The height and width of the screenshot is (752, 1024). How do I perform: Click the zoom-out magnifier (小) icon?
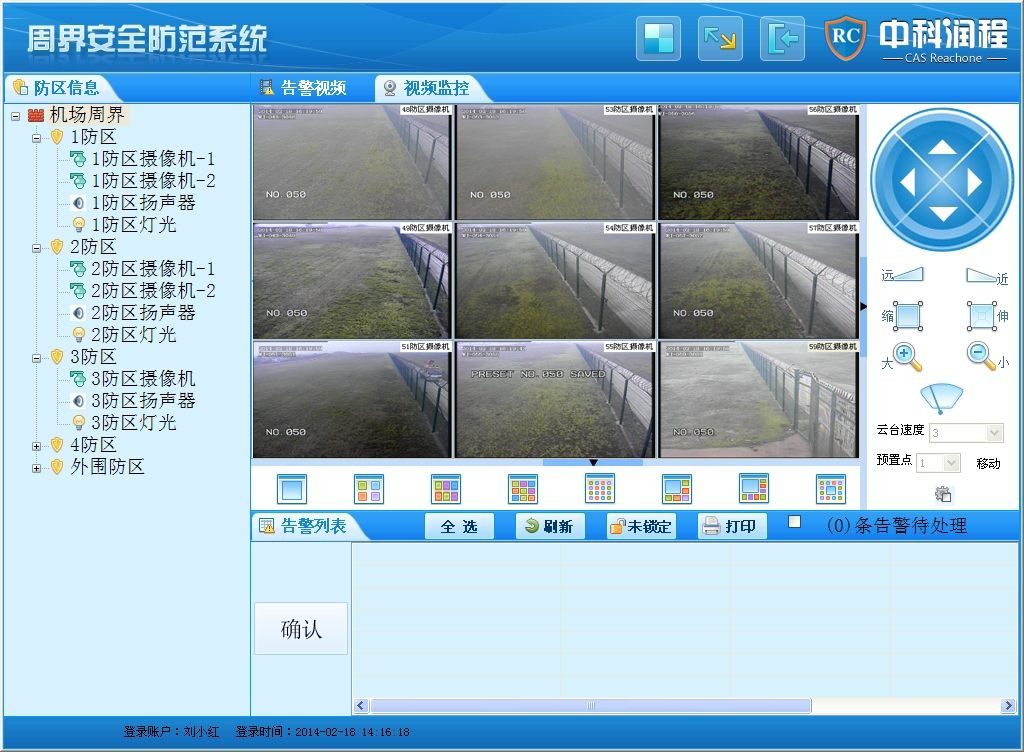pyautogui.click(x=981, y=356)
